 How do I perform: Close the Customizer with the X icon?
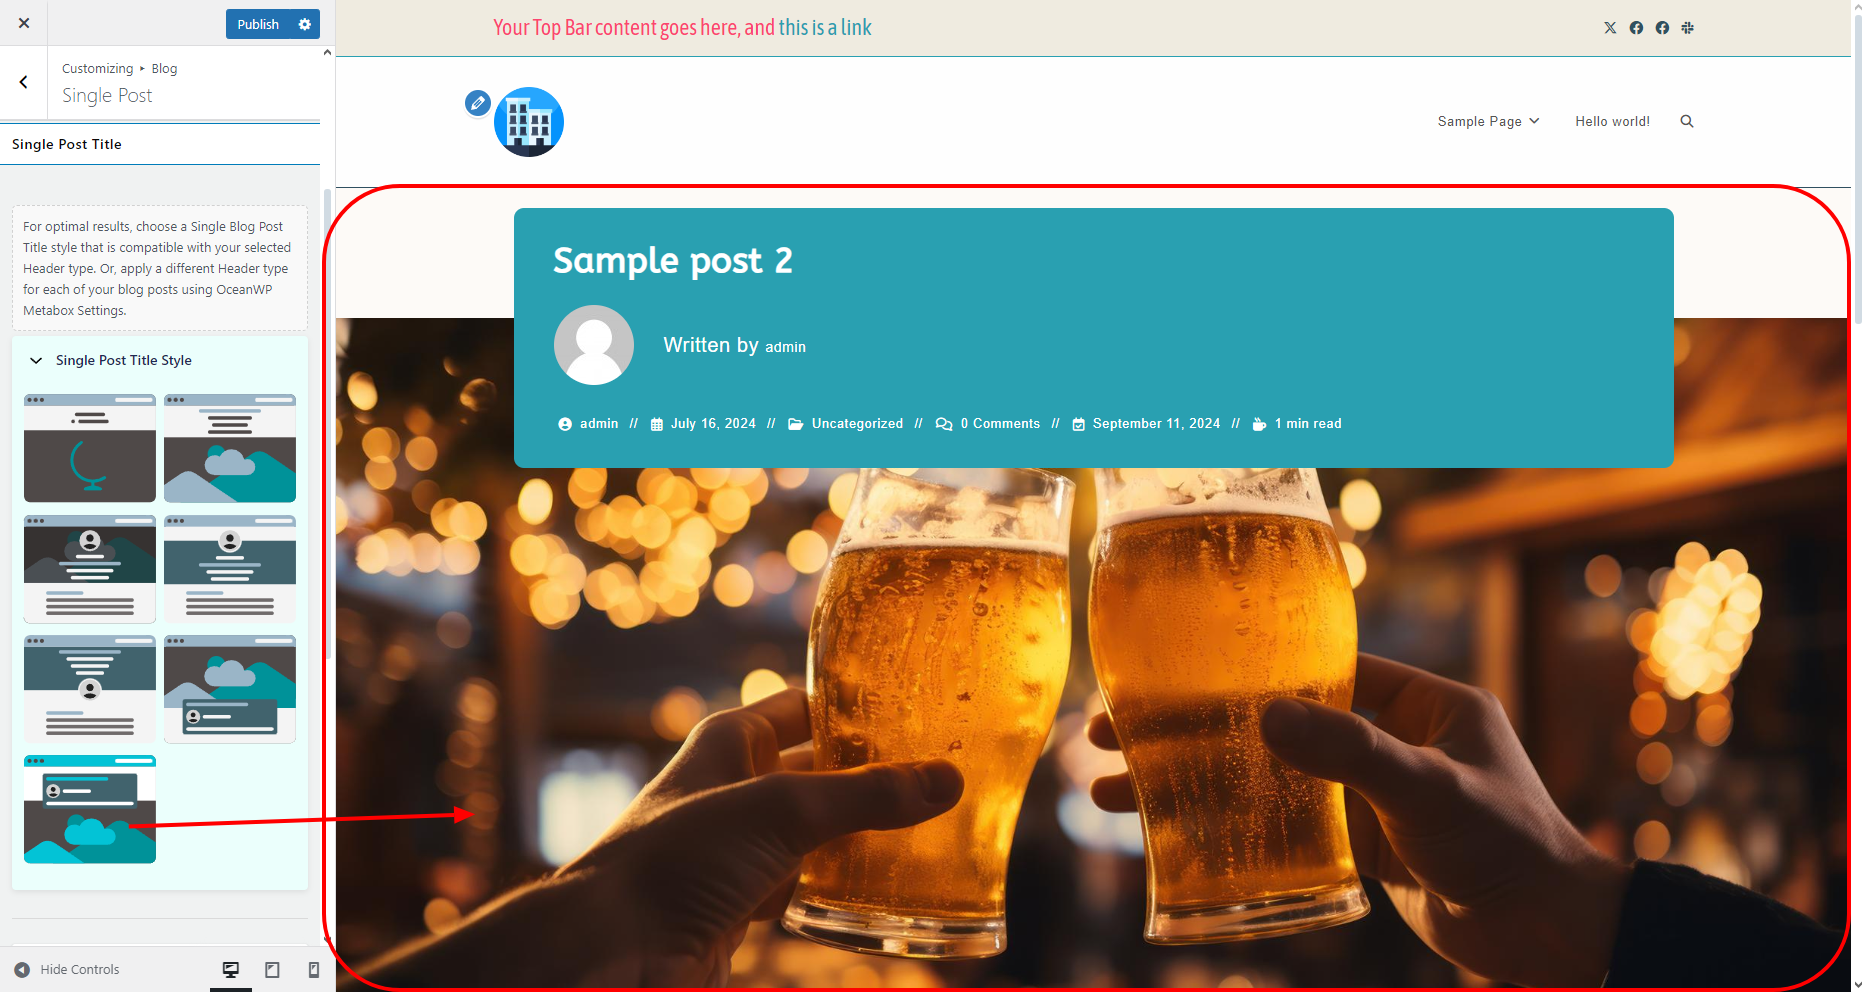pyautogui.click(x=24, y=23)
